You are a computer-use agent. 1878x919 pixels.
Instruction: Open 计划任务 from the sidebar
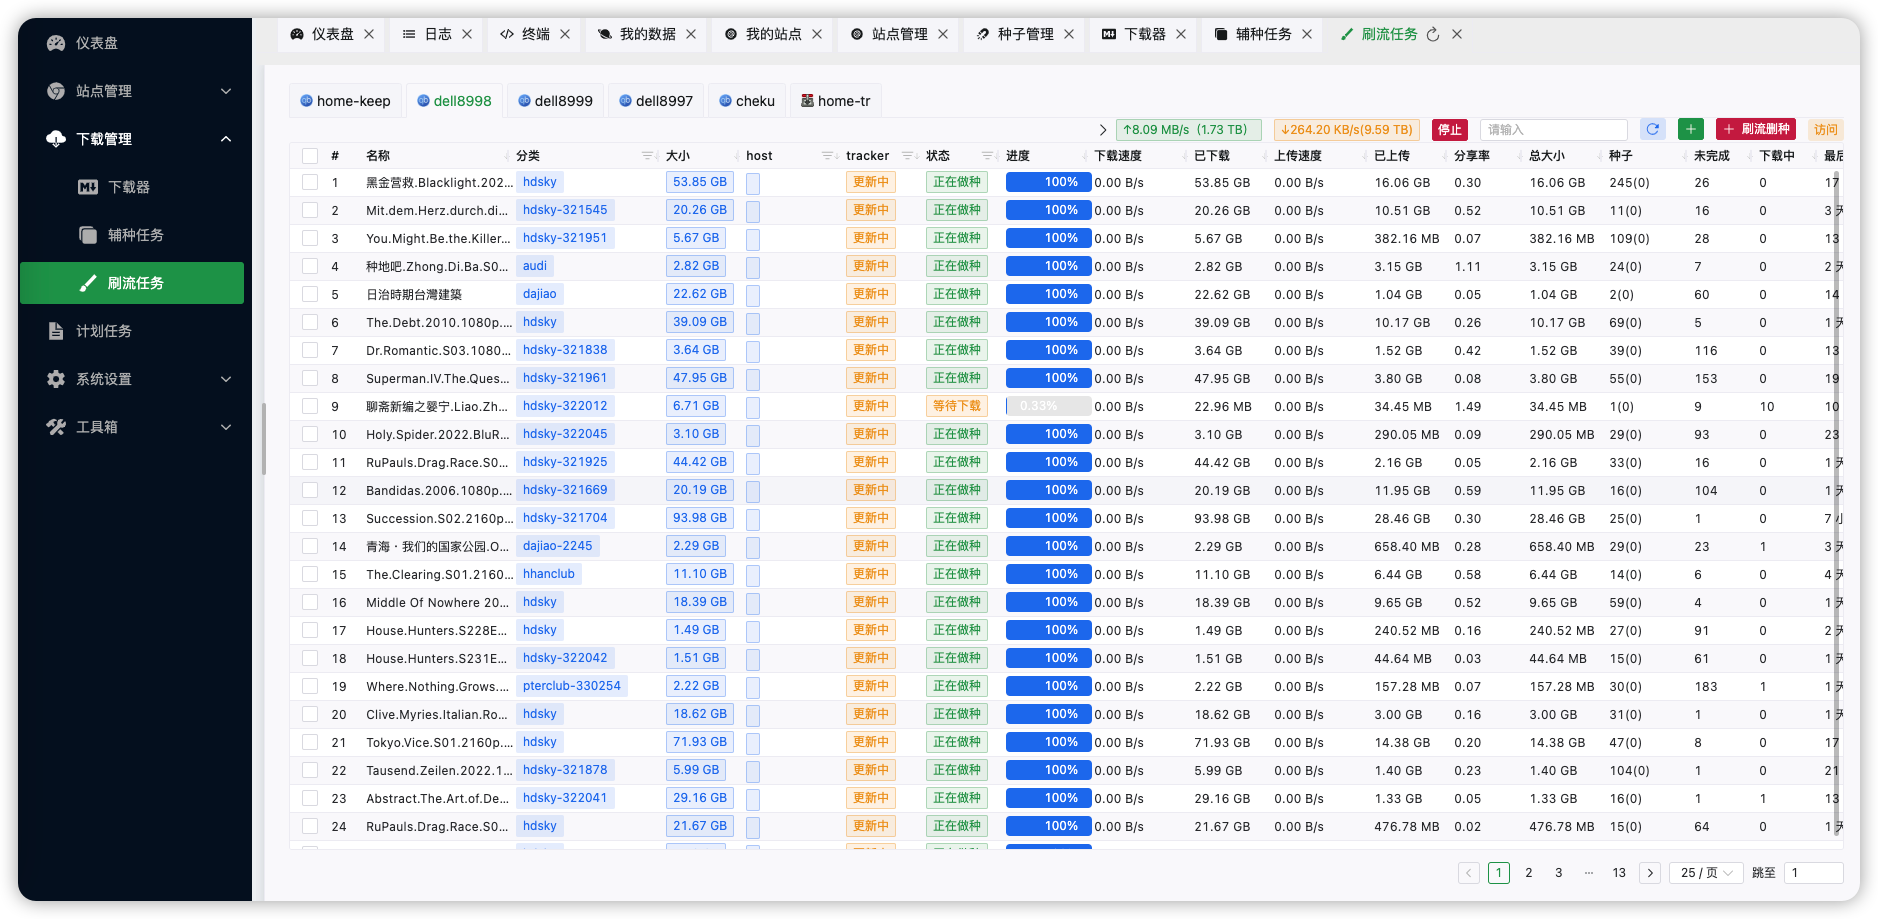point(104,331)
